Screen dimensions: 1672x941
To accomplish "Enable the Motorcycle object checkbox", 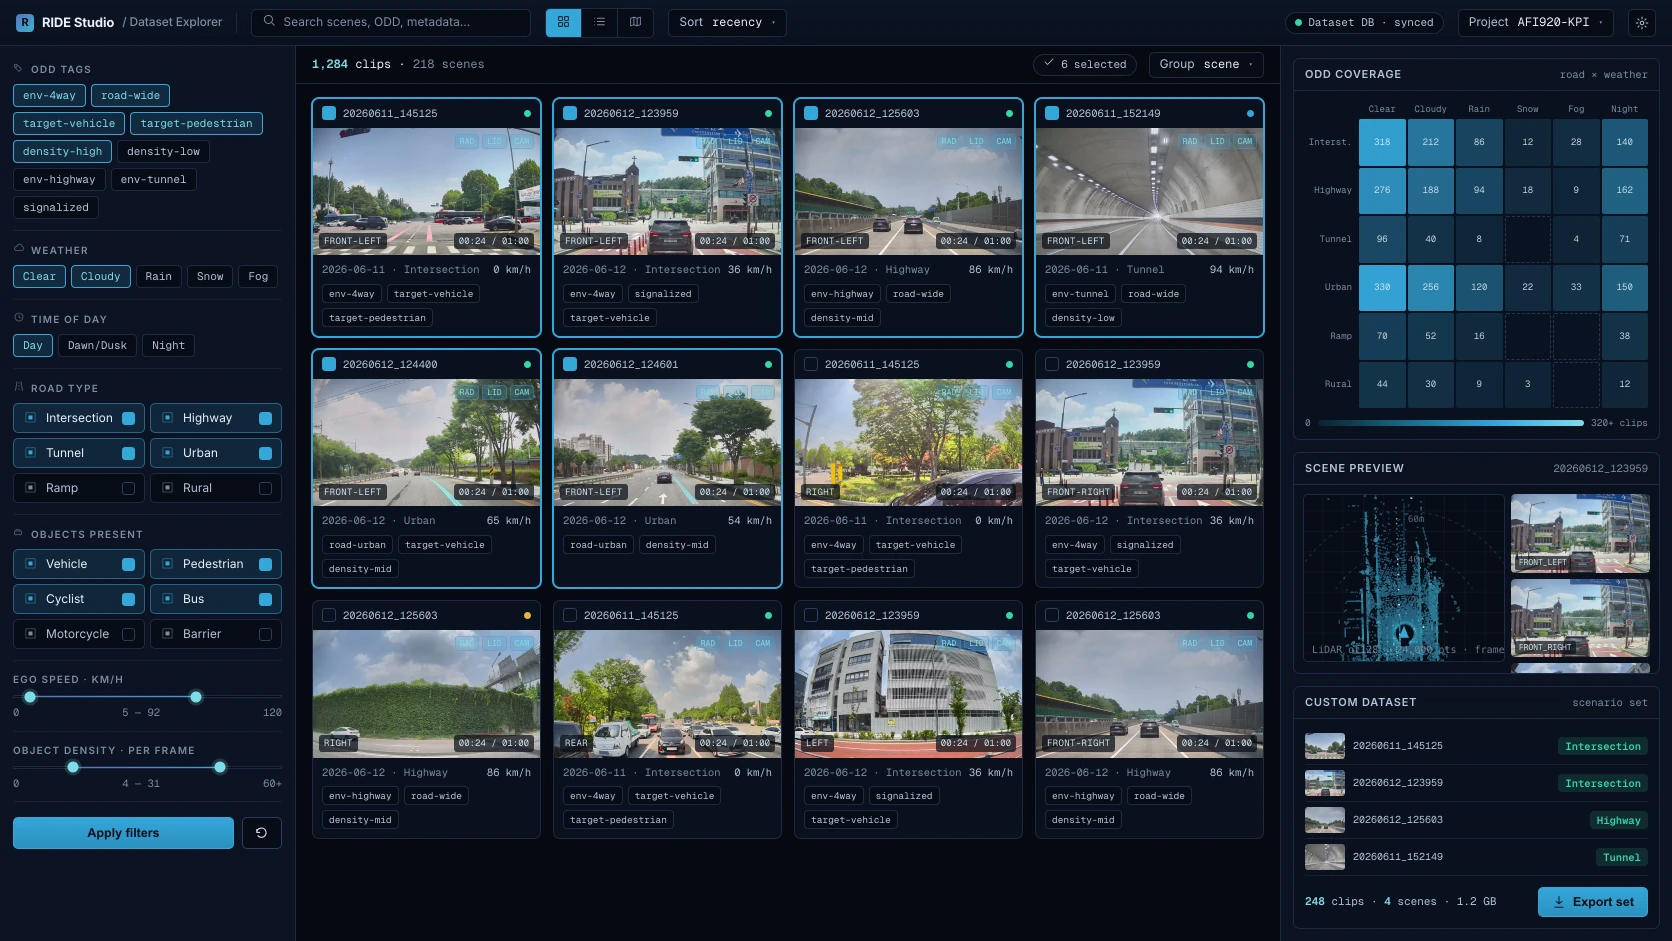I will point(128,634).
